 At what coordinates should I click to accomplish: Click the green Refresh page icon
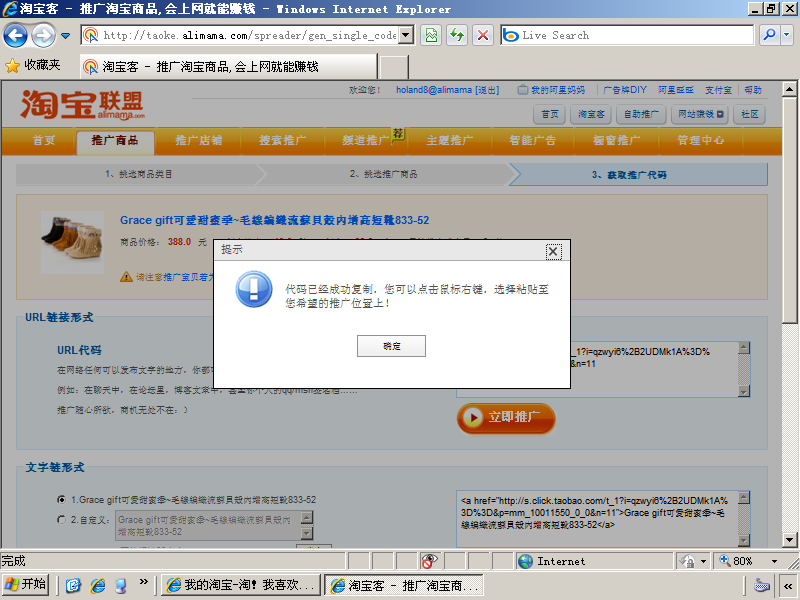click(457, 35)
